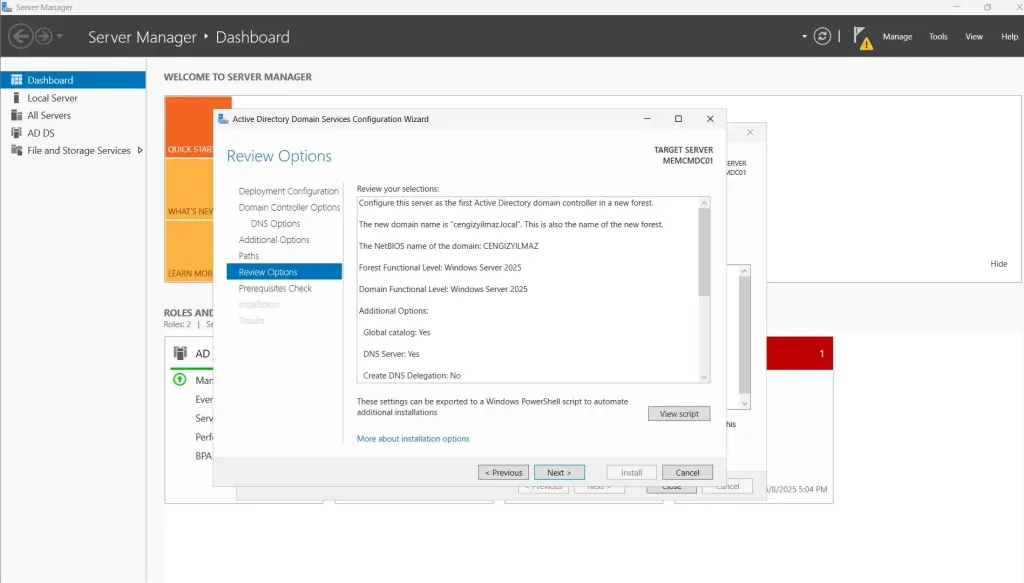Click the review selections scrollbar thumb

(703, 252)
